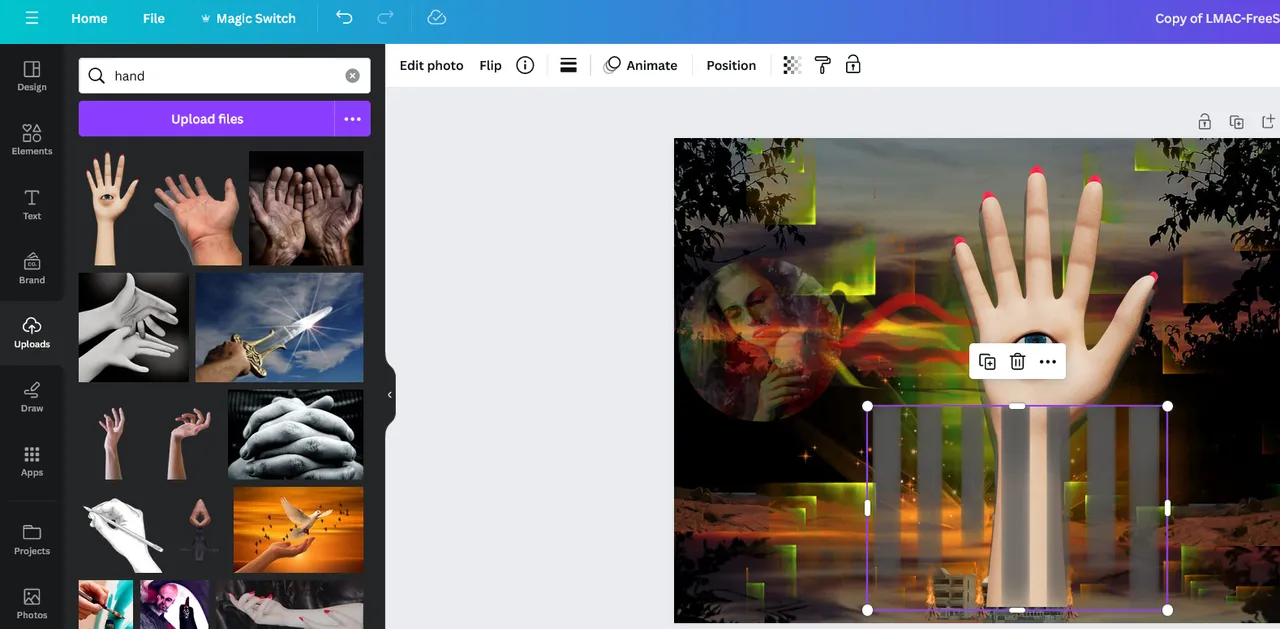Open the Text sidebar tab

pos(32,204)
